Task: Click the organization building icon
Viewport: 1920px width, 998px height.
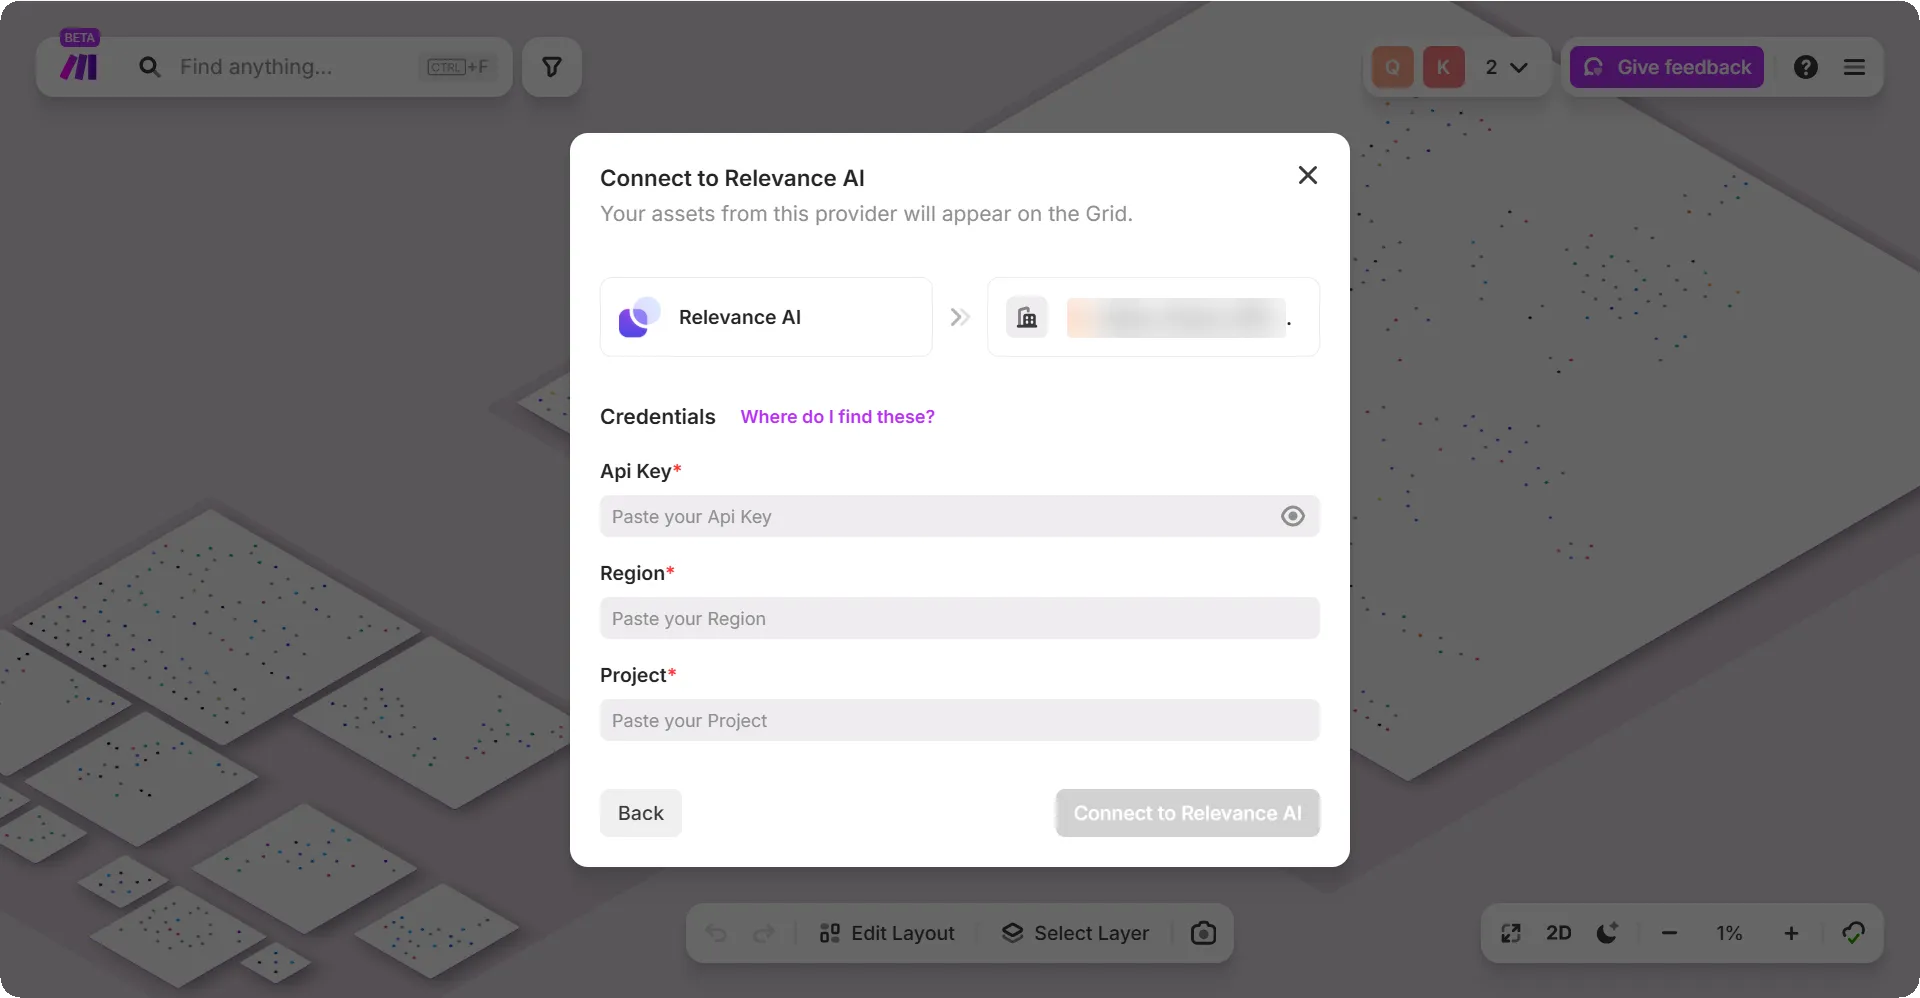Action: pyautogui.click(x=1027, y=317)
